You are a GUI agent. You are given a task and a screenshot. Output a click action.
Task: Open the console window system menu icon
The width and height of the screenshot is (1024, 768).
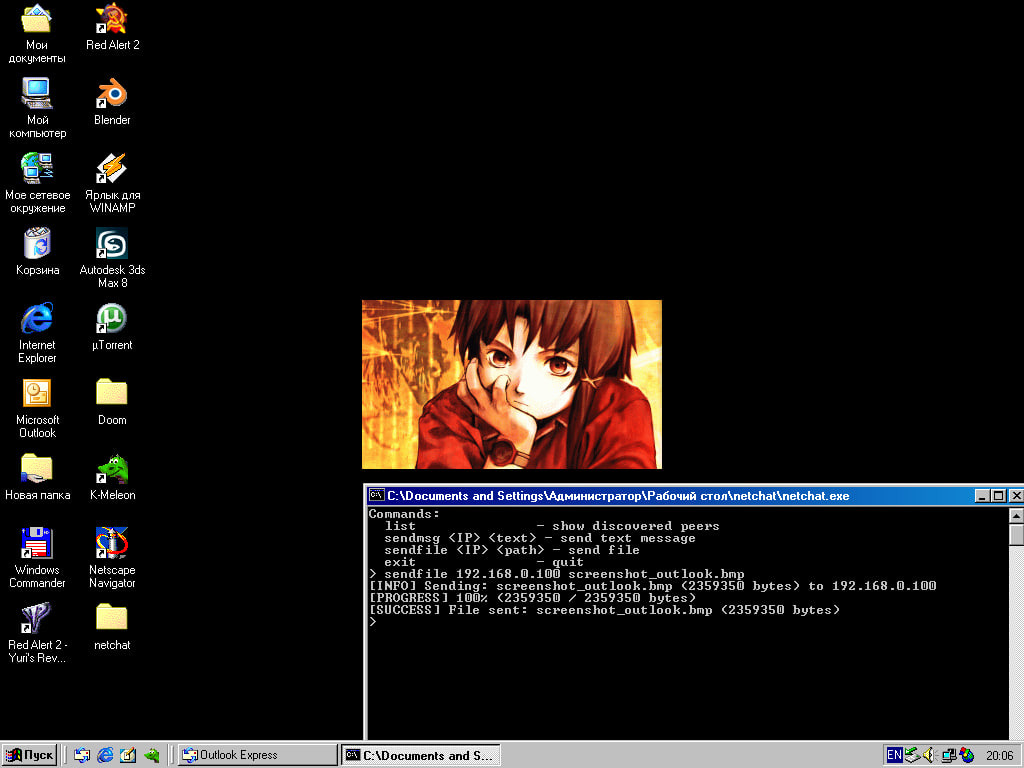[x=376, y=495]
